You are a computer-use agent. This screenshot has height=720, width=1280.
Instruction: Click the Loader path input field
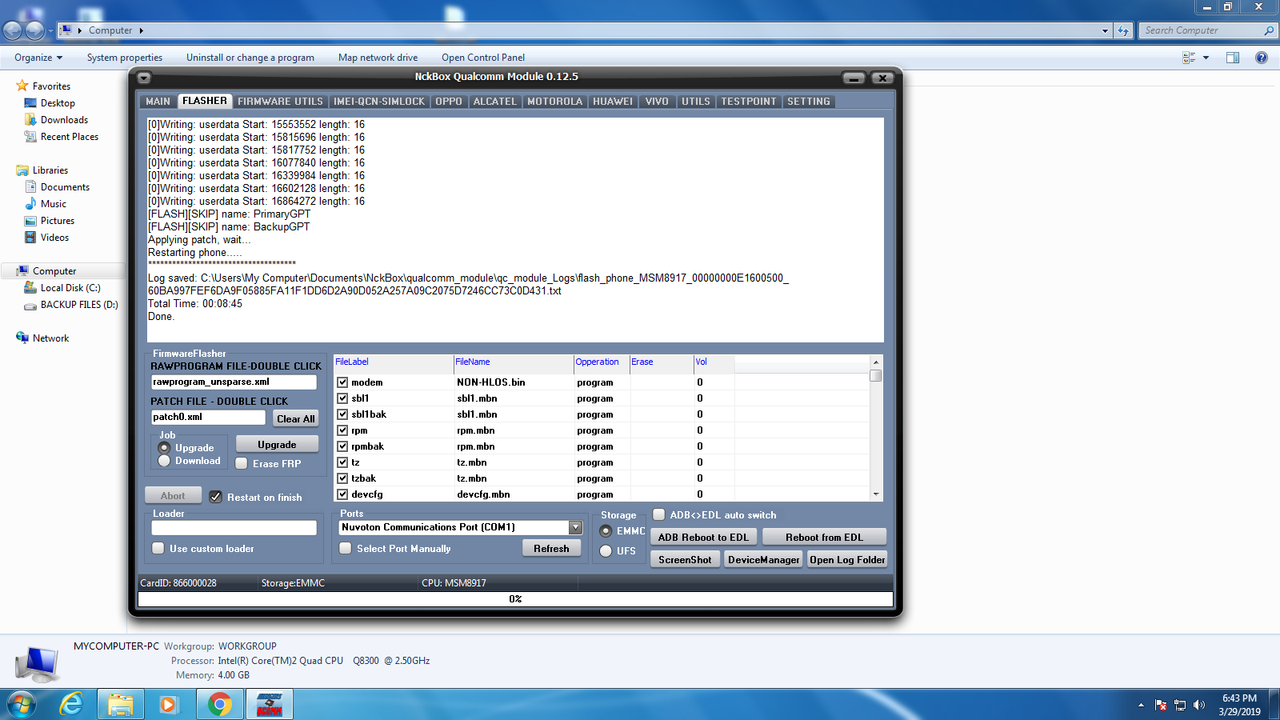pos(234,527)
